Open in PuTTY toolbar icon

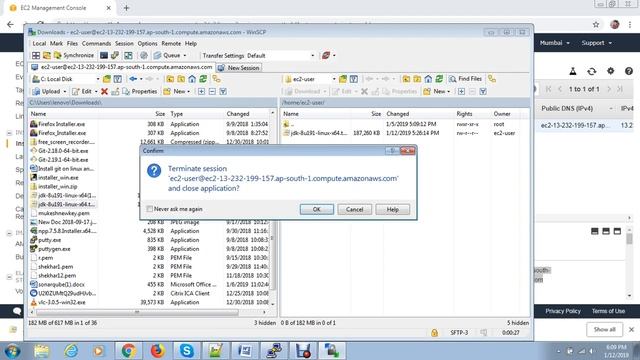pos(115,55)
